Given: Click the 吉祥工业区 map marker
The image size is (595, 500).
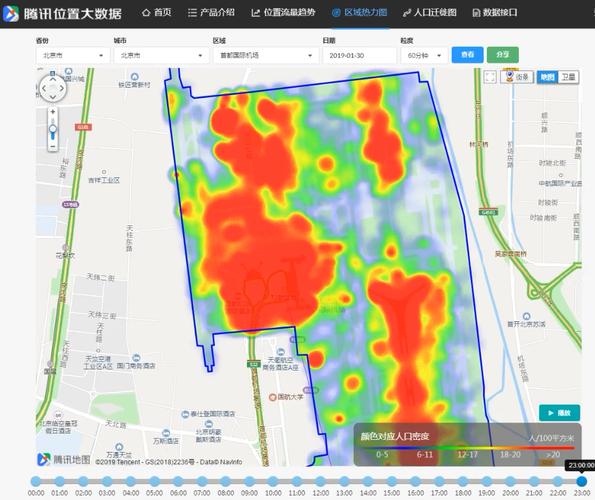Looking at the screenshot, I should click(x=104, y=172).
